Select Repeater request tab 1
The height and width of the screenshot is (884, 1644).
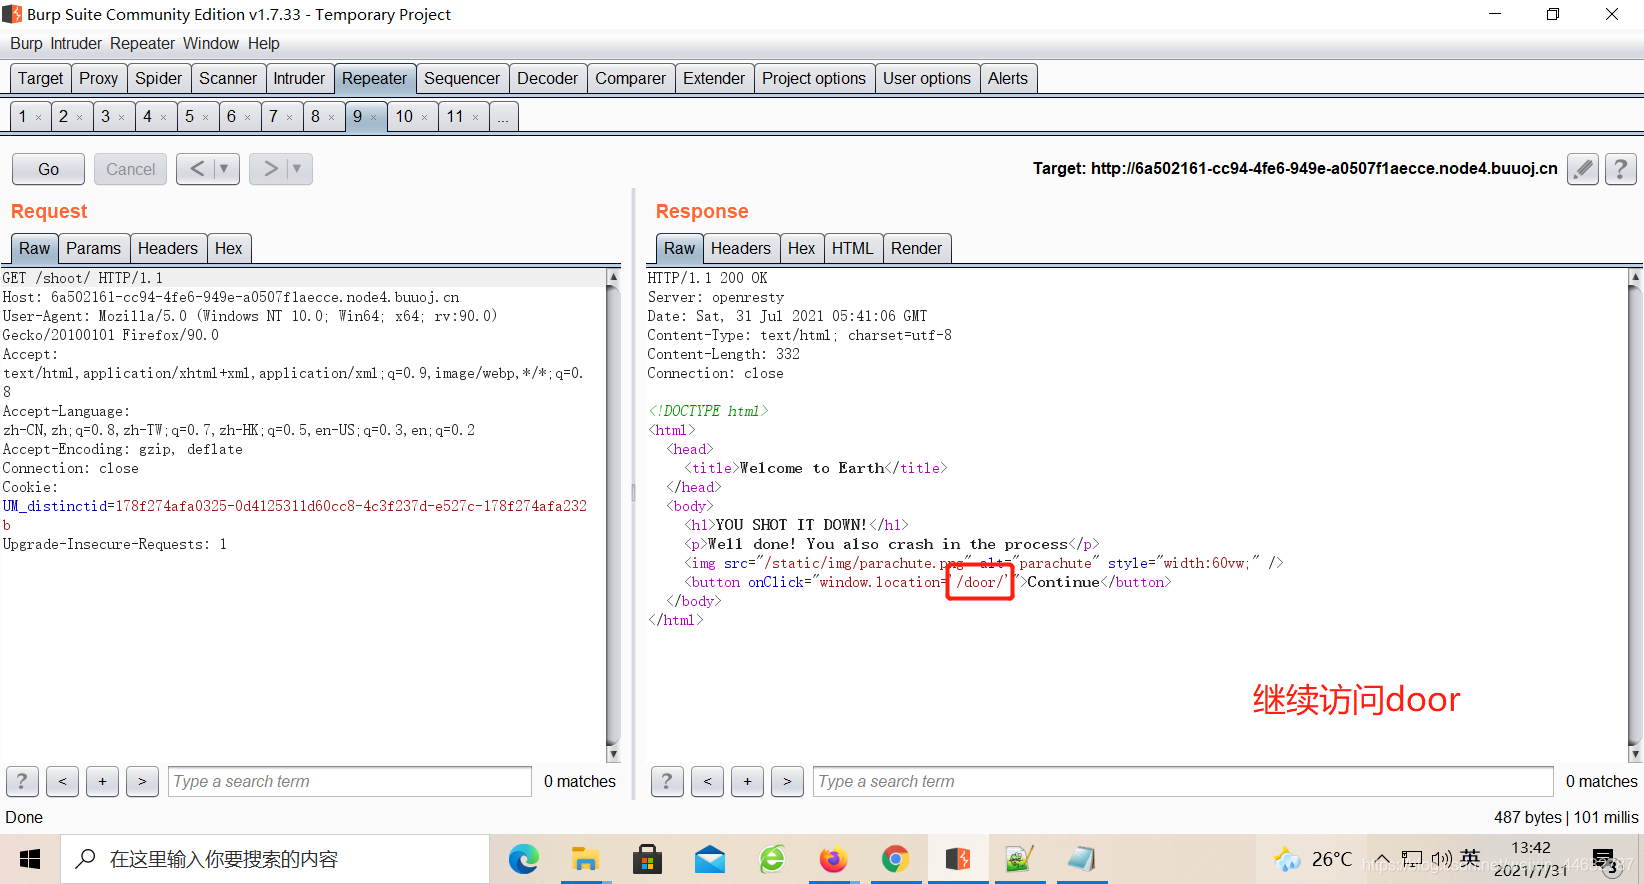(x=22, y=117)
